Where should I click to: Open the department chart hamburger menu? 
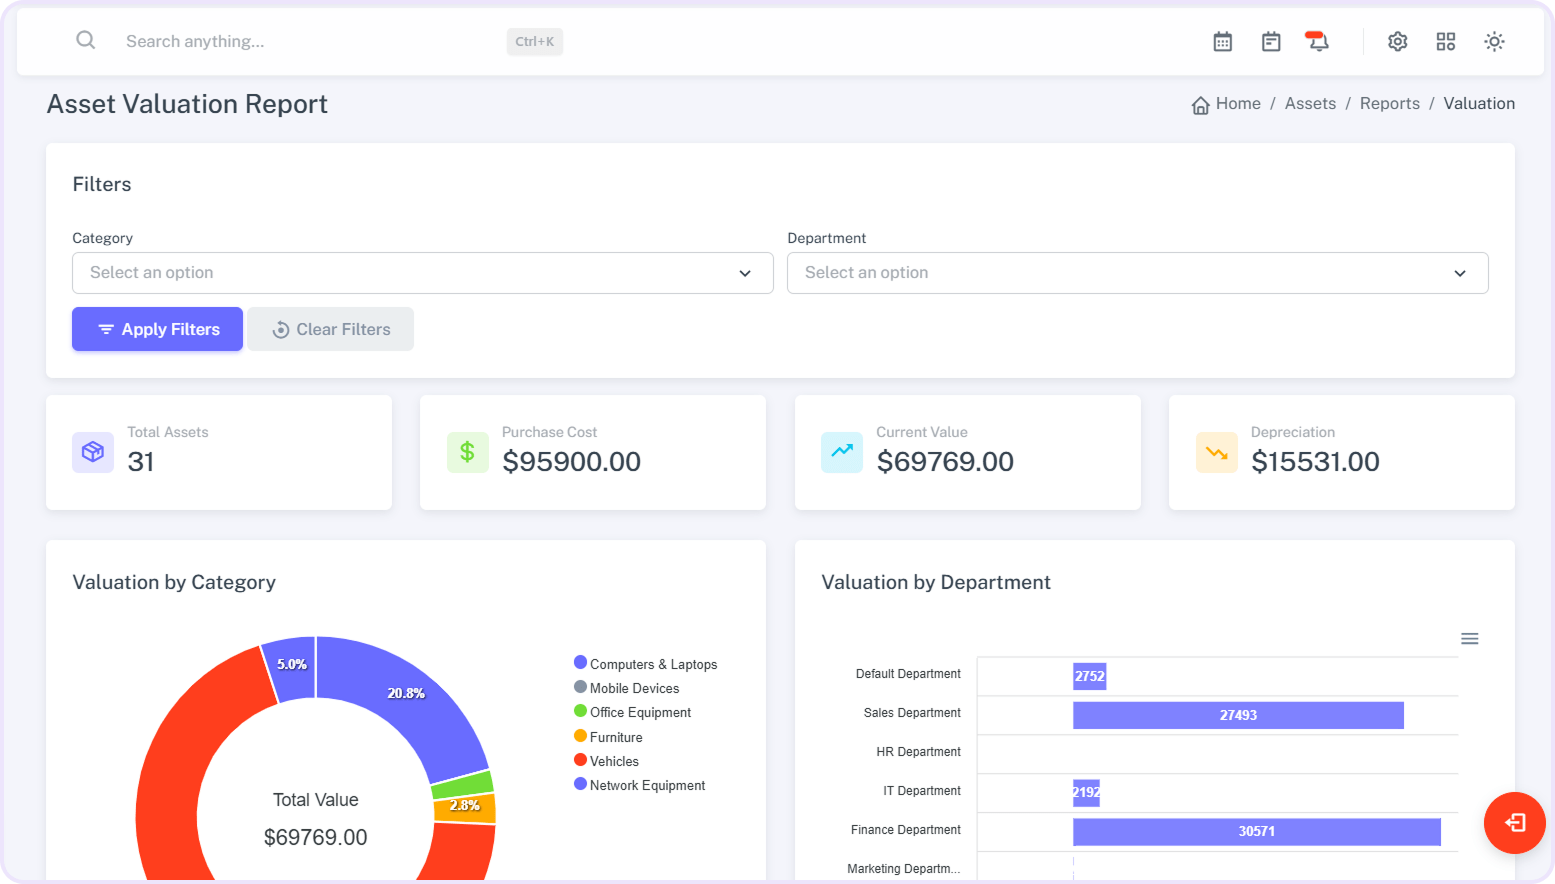point(1469,639)
